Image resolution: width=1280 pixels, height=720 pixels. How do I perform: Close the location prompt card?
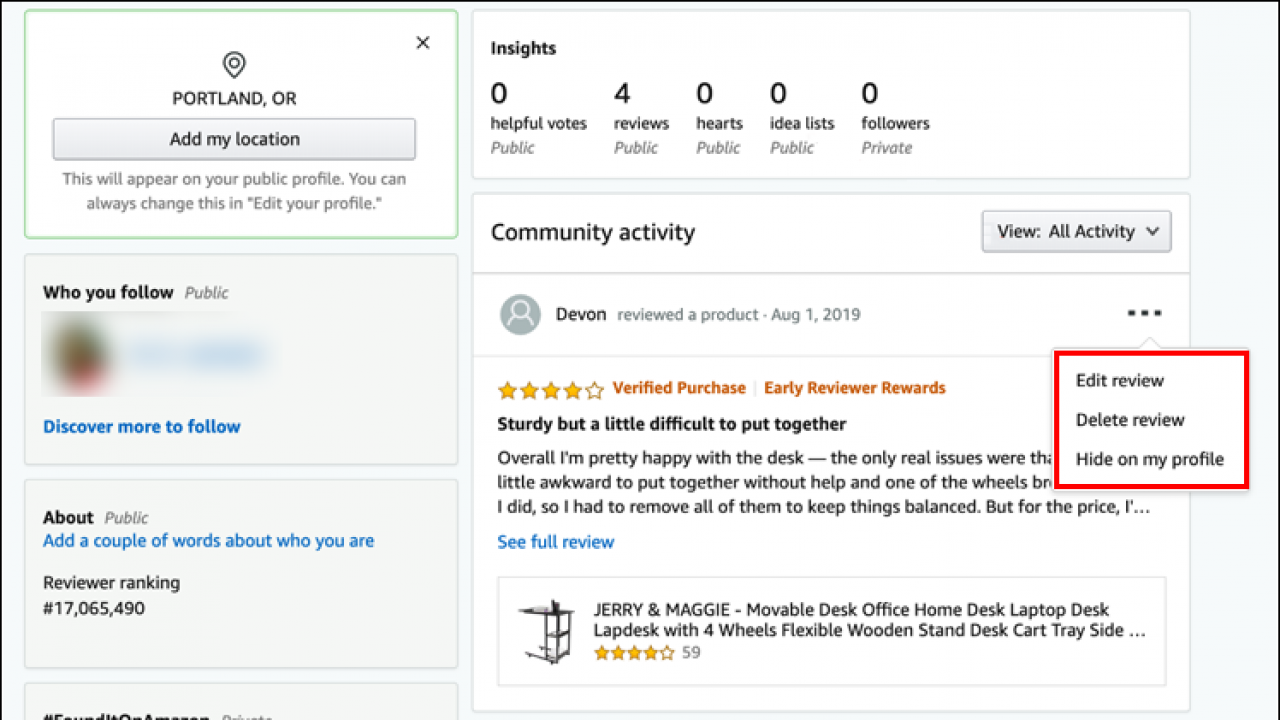pos(422,42)
